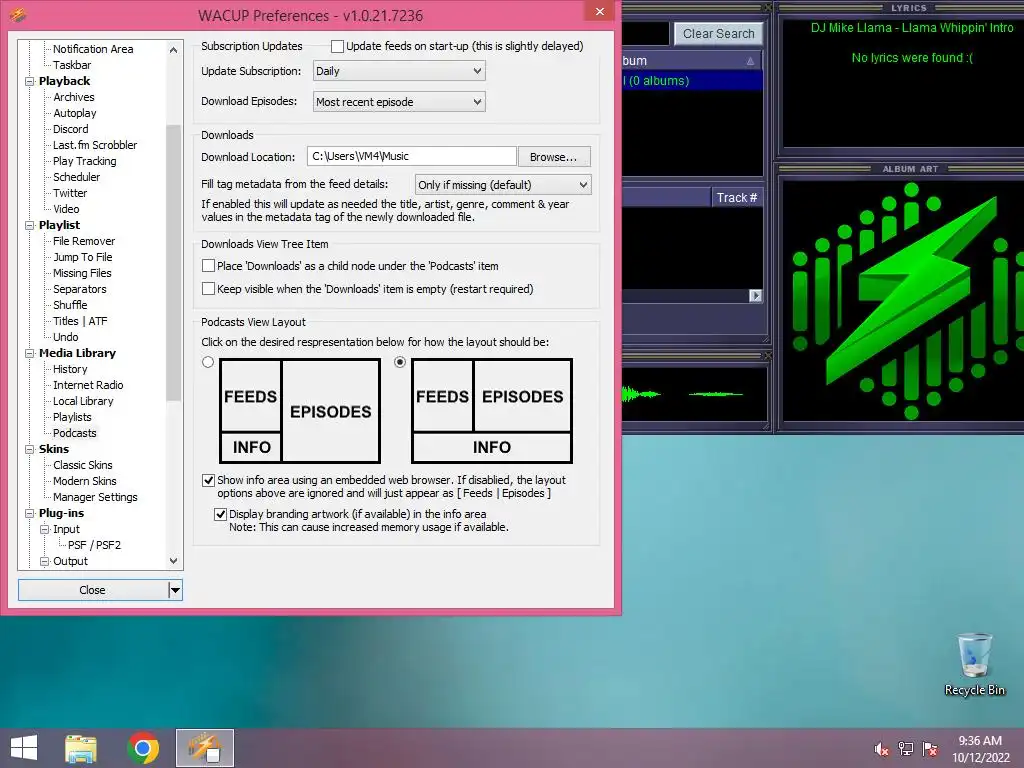This screenshot has height=768, width=1024.
Task: Open the Close button dropdown arrow
Action: (x=175, y=590)
